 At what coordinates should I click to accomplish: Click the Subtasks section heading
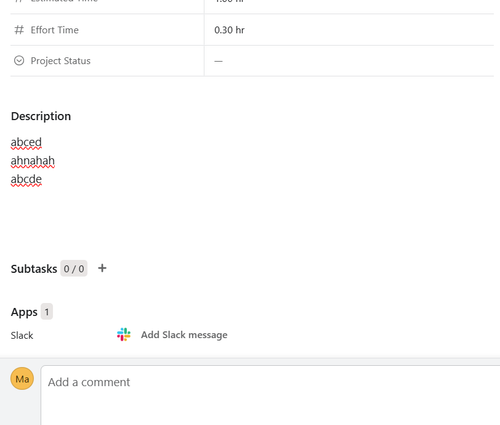tap(34, 269)
